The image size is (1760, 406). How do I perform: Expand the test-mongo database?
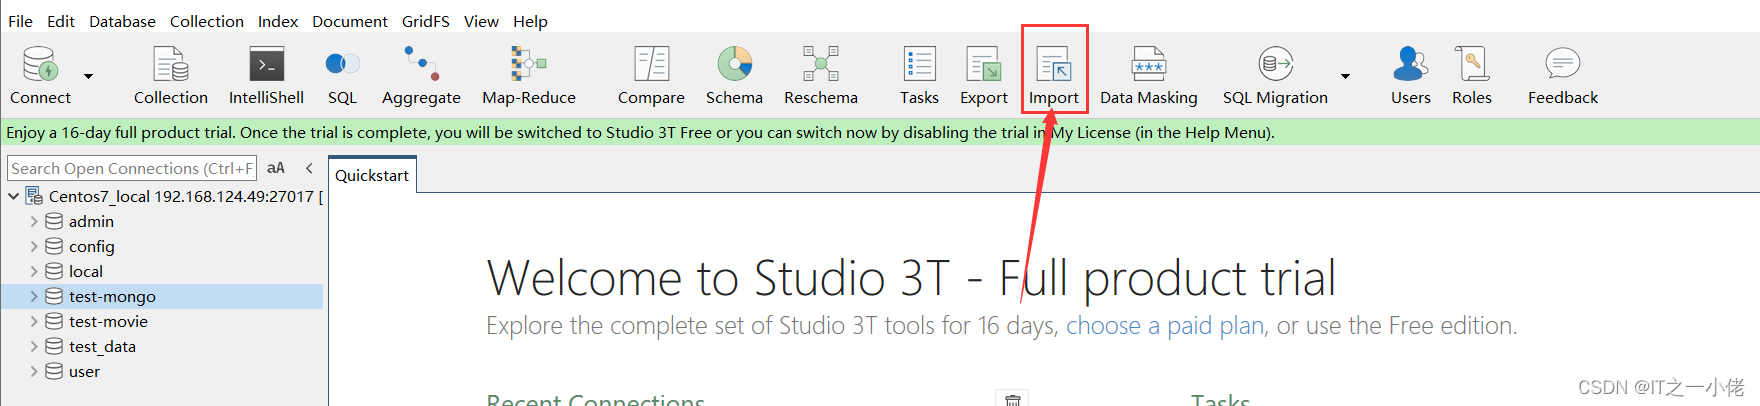pyautogui.click(x=34, y=296)
